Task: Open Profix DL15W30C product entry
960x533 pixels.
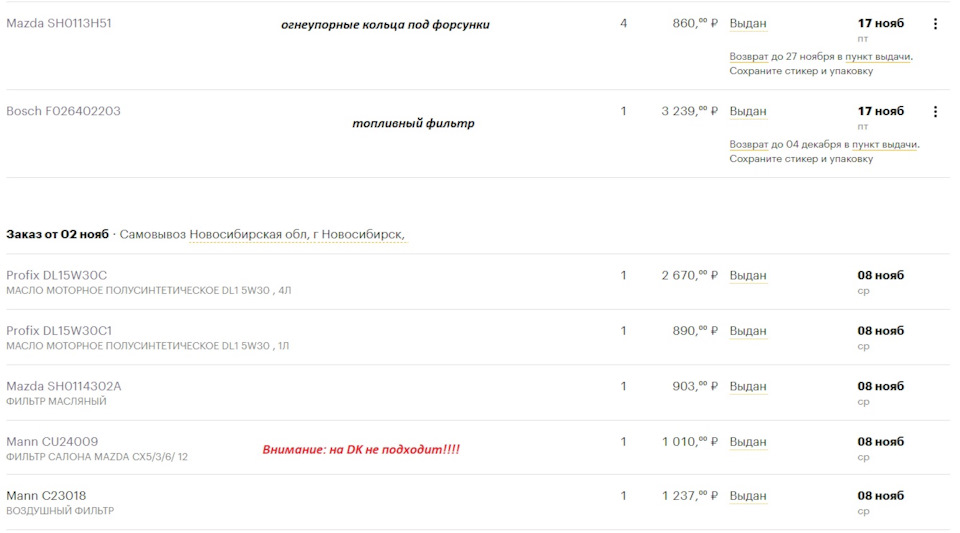Action: point(56,275)
